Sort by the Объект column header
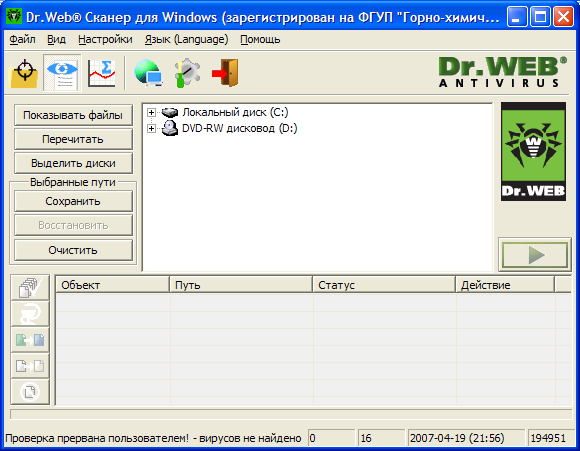580x451 pixels. [x=112, y=285]
